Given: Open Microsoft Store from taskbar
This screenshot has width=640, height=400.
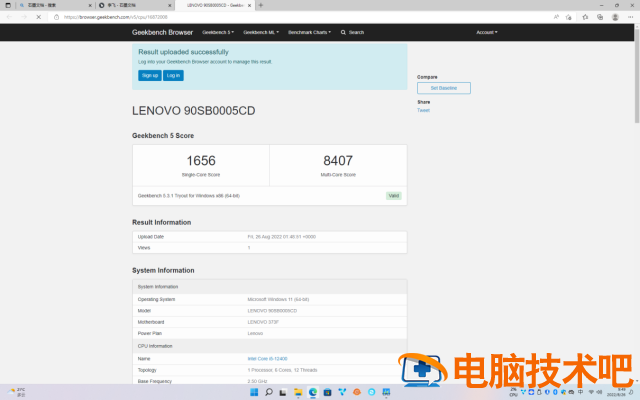Looking at the screenshot, I should click(x=327, y=392).
